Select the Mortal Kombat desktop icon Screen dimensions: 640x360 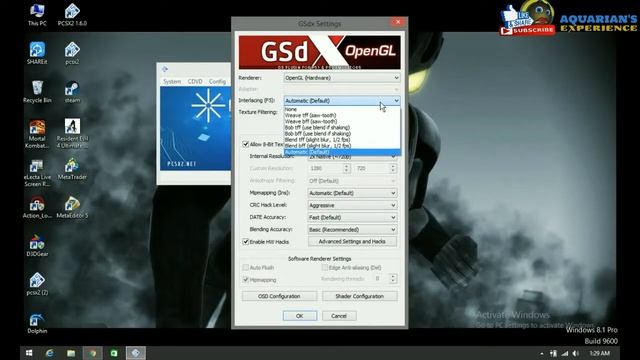(x=37, y=133)
